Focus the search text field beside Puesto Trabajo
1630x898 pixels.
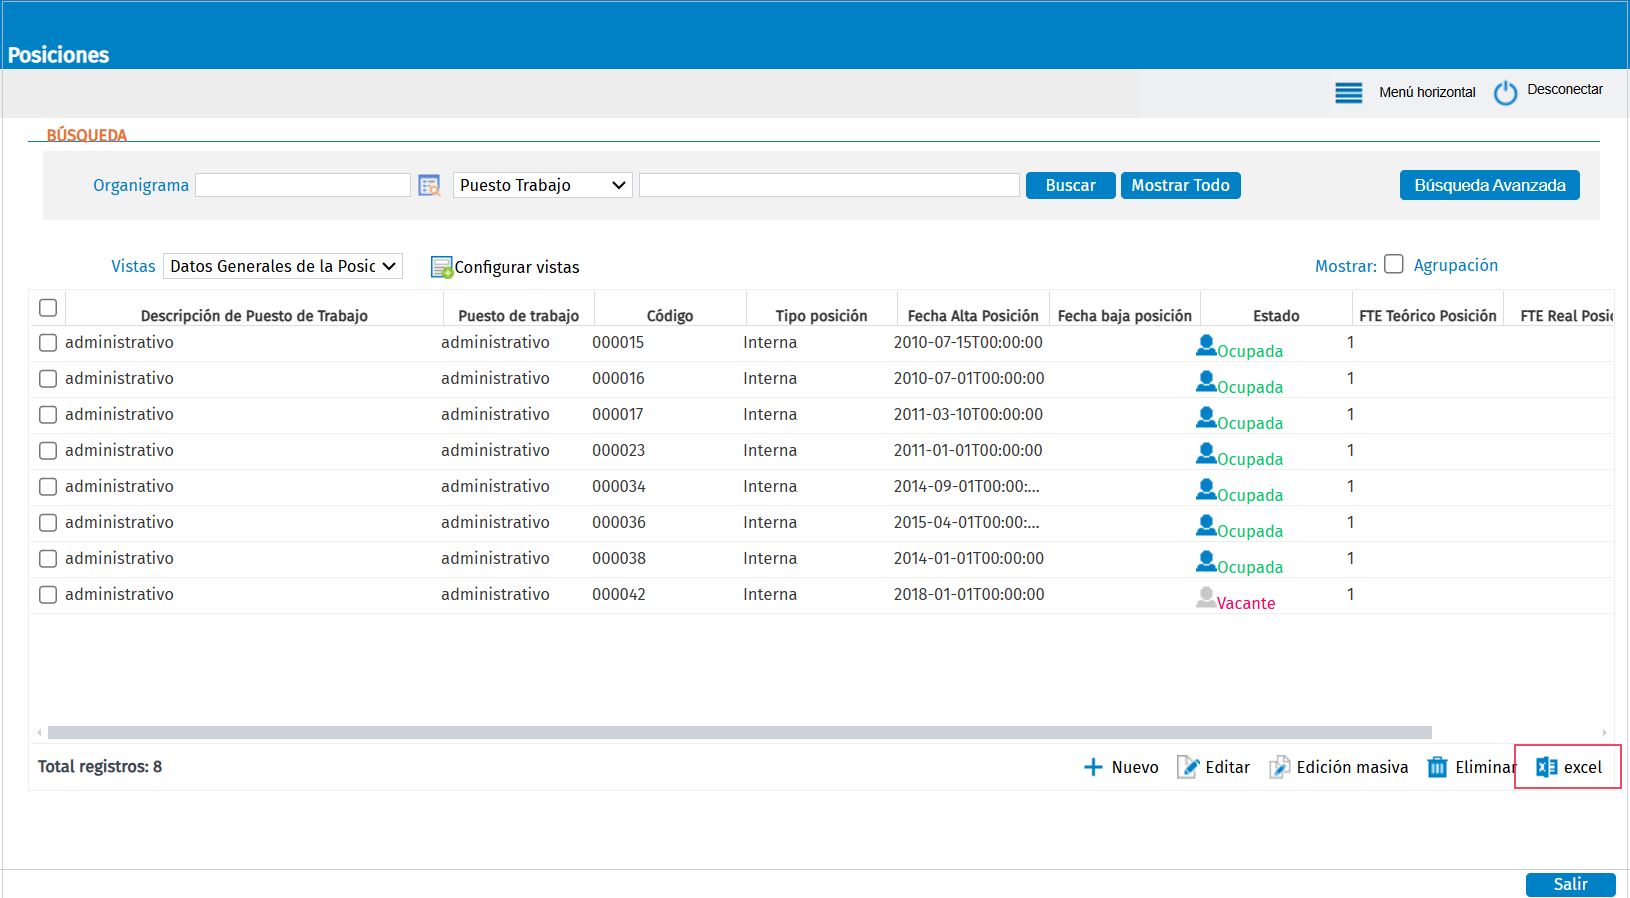(x=829, y=185)
